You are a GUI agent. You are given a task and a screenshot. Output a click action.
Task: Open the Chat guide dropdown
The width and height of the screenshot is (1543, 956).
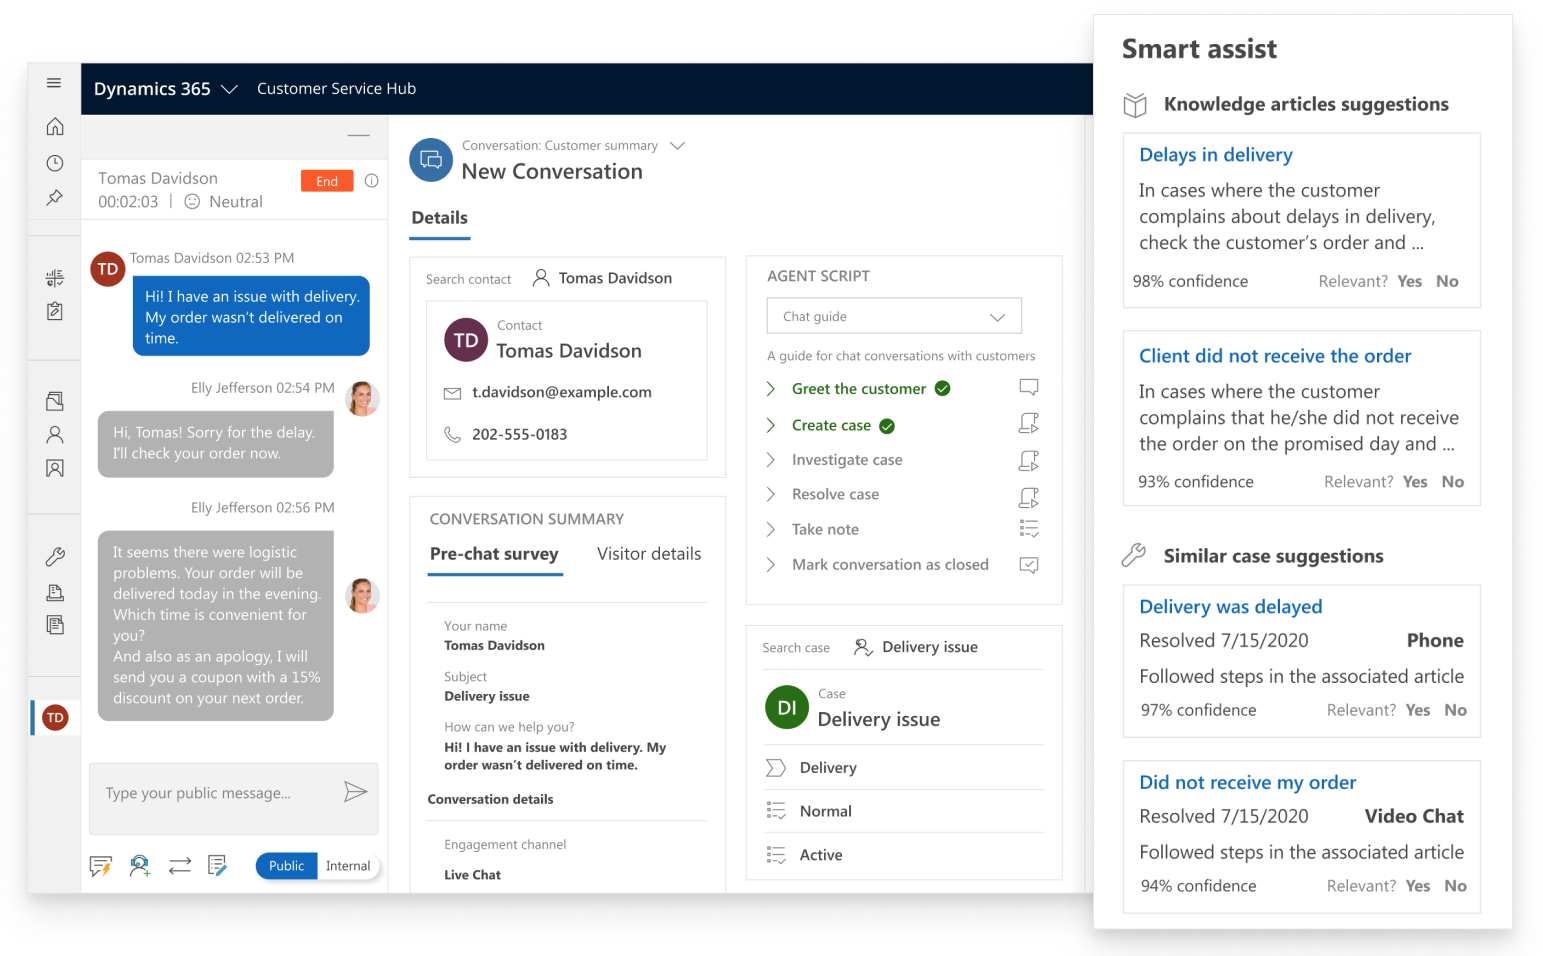click(x=894, y=316)
